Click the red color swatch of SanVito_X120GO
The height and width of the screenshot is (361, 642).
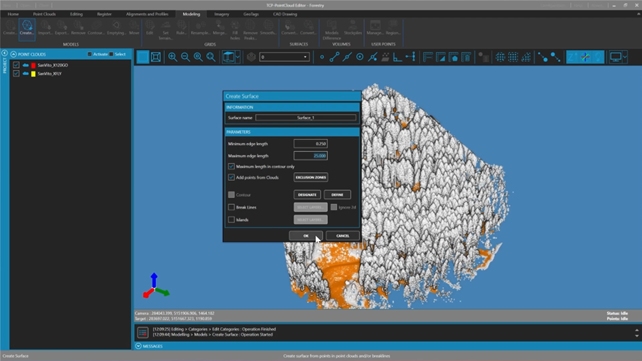[x=34, y=65]
